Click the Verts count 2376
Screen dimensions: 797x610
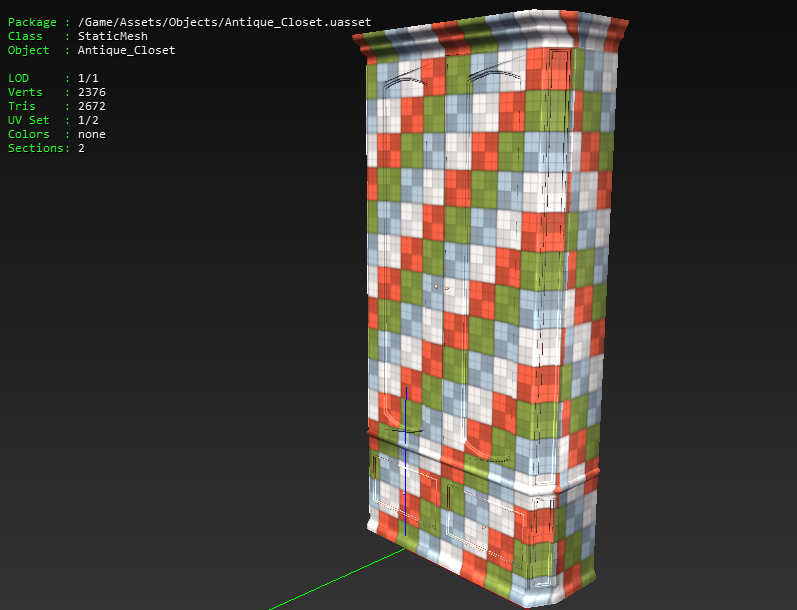point(91,92)
